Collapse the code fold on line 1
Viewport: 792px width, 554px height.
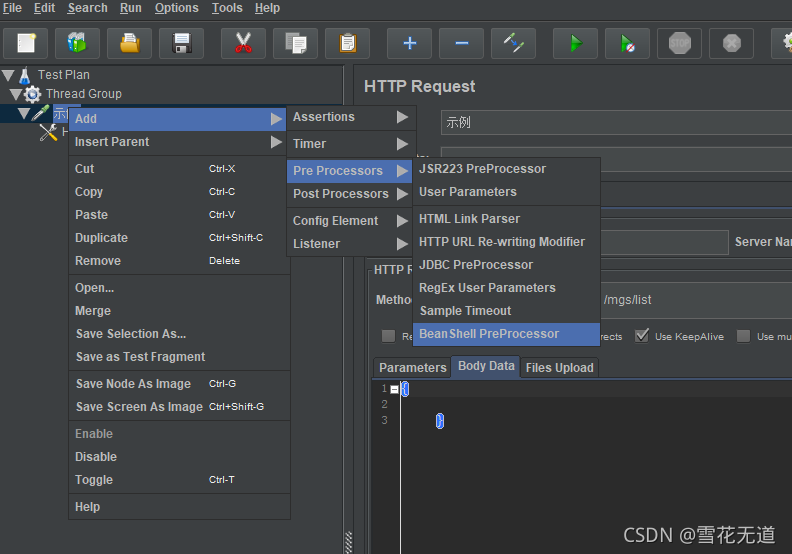pos(394,389)
